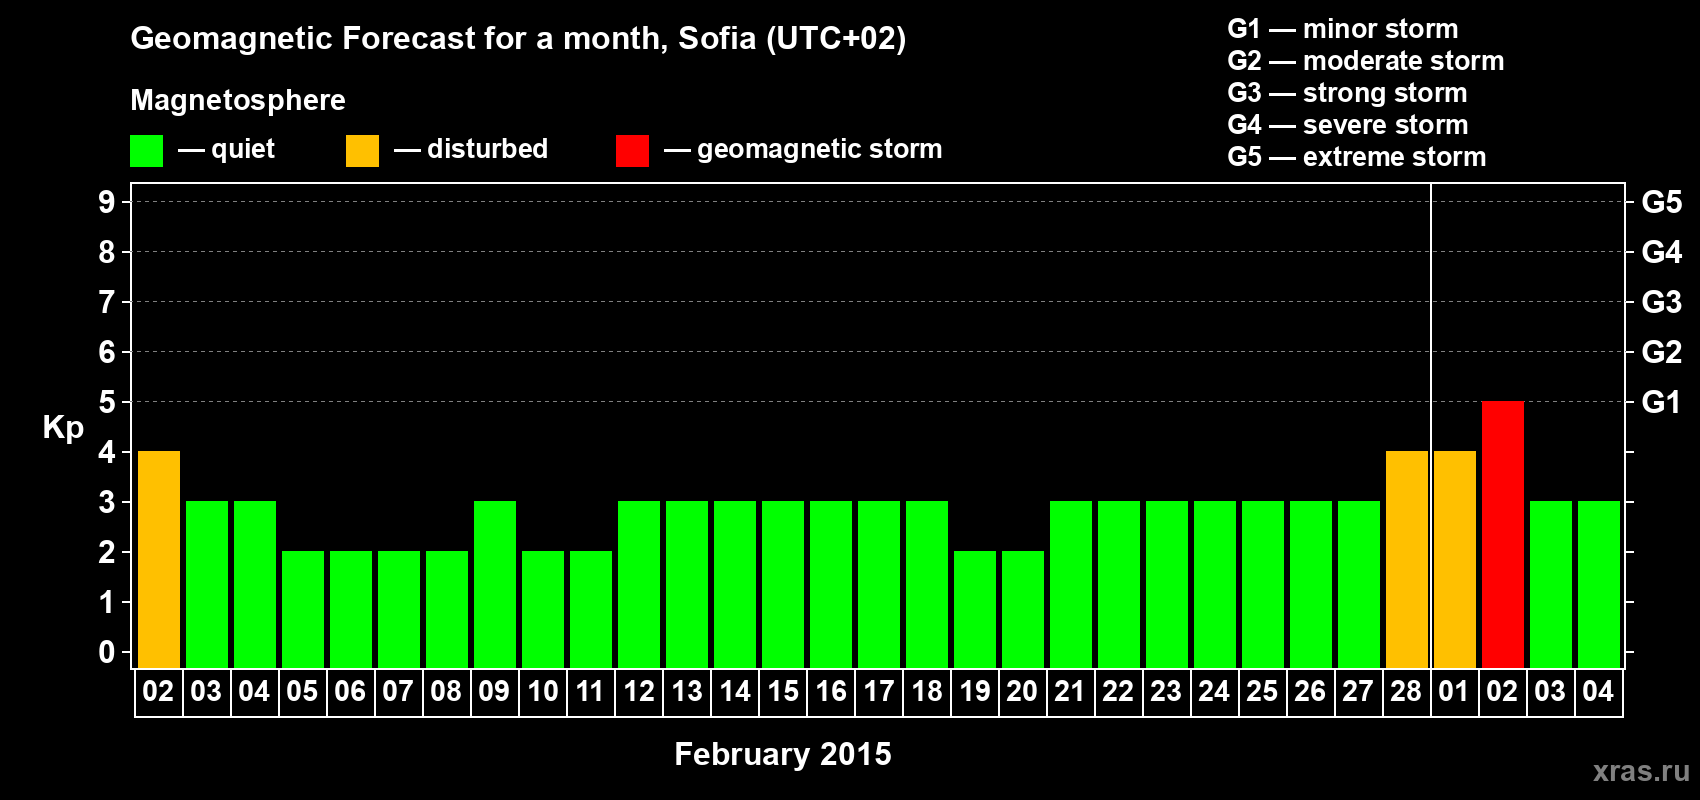The width and height of the screenshot is (1700, 800).
Task: Click the green bar above date 15
Action: coord(782,584)
